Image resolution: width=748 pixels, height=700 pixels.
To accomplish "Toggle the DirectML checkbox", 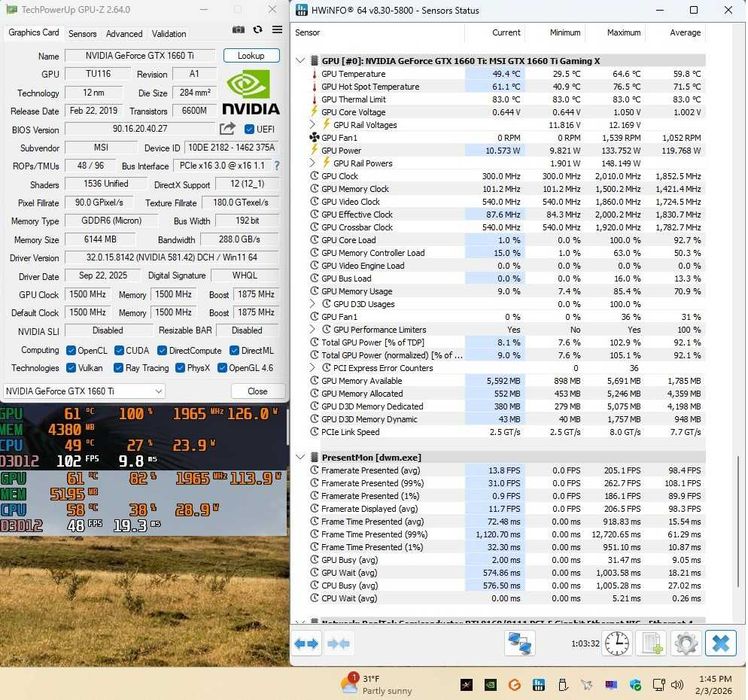I will coord(234,351).
